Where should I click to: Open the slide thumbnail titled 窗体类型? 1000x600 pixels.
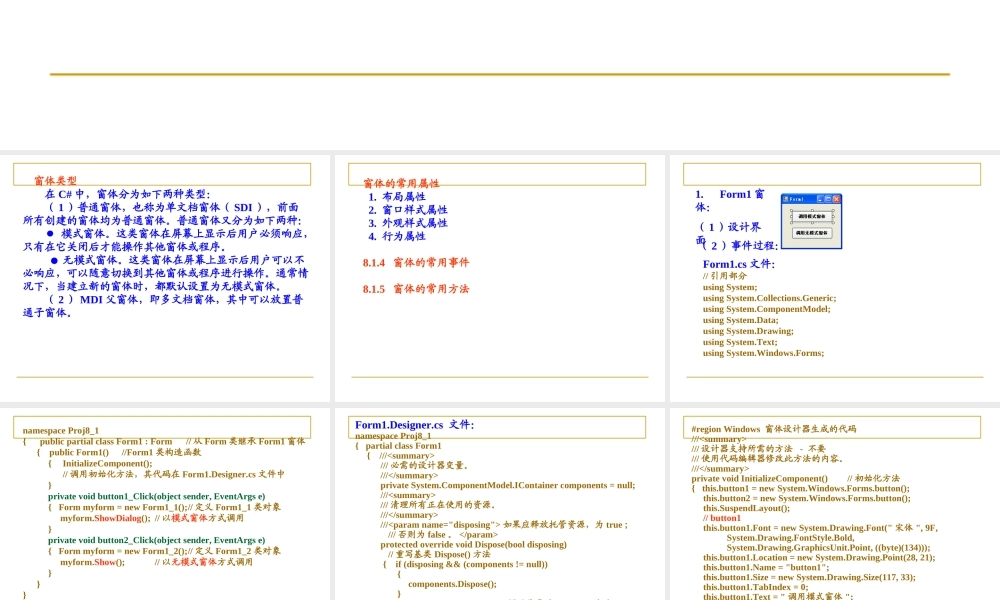[165, 278]
